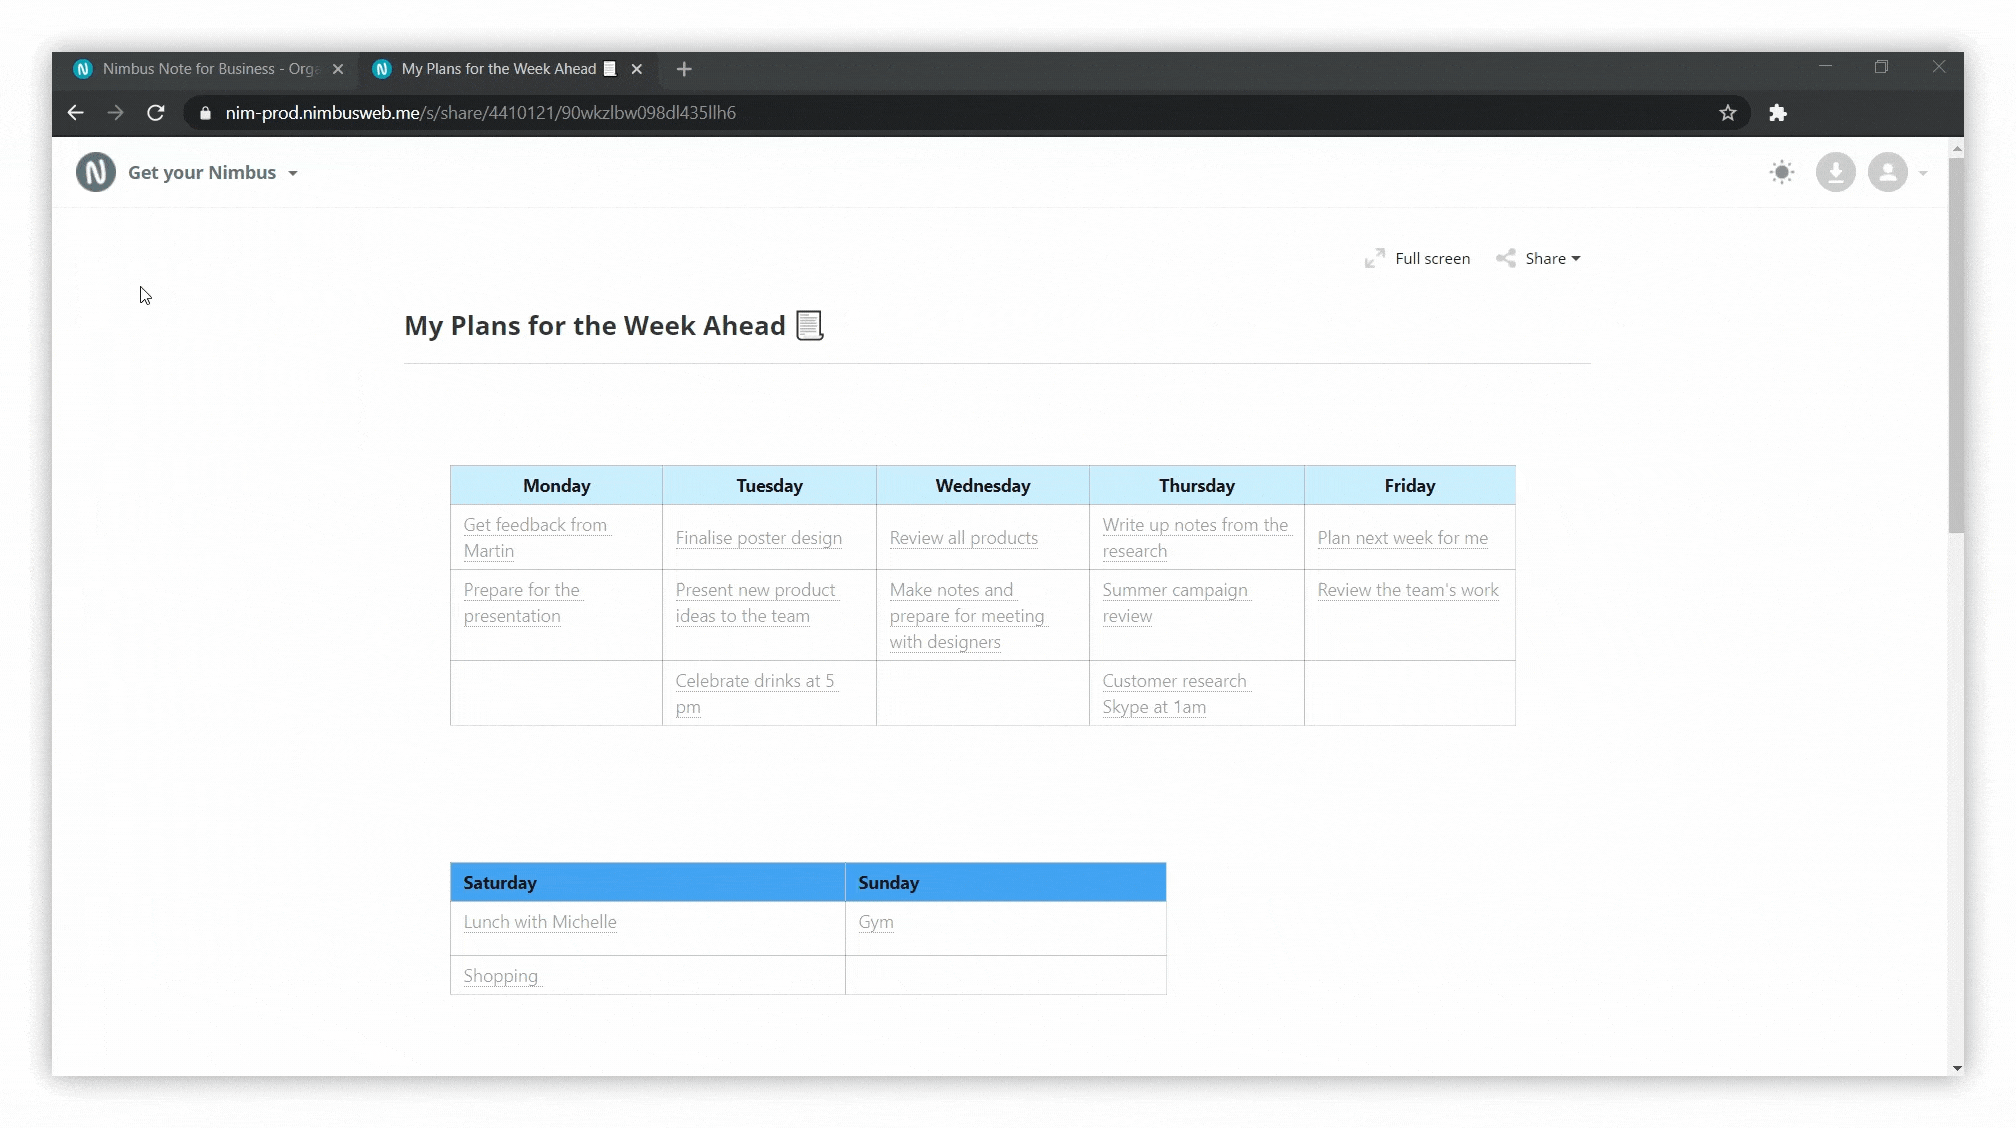The width and height of the screenshot is (2016, 1128).
Task: Toggle light/dark mode icon
Action: 1781,172
